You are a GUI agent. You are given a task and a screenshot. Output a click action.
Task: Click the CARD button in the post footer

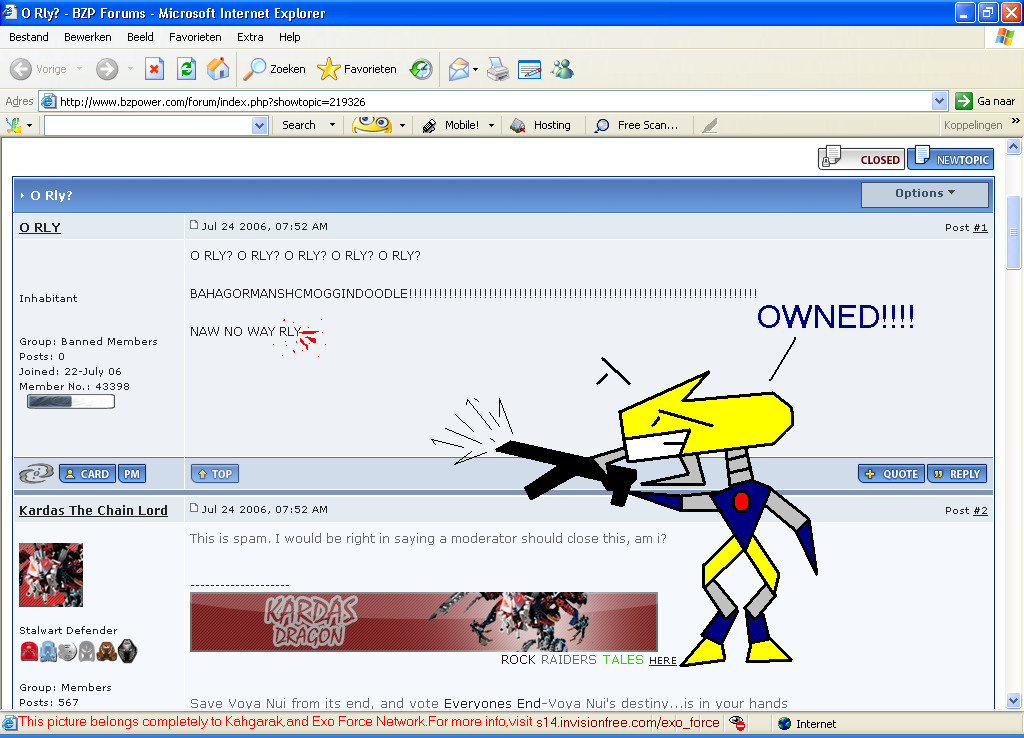[x=87, y=473]
